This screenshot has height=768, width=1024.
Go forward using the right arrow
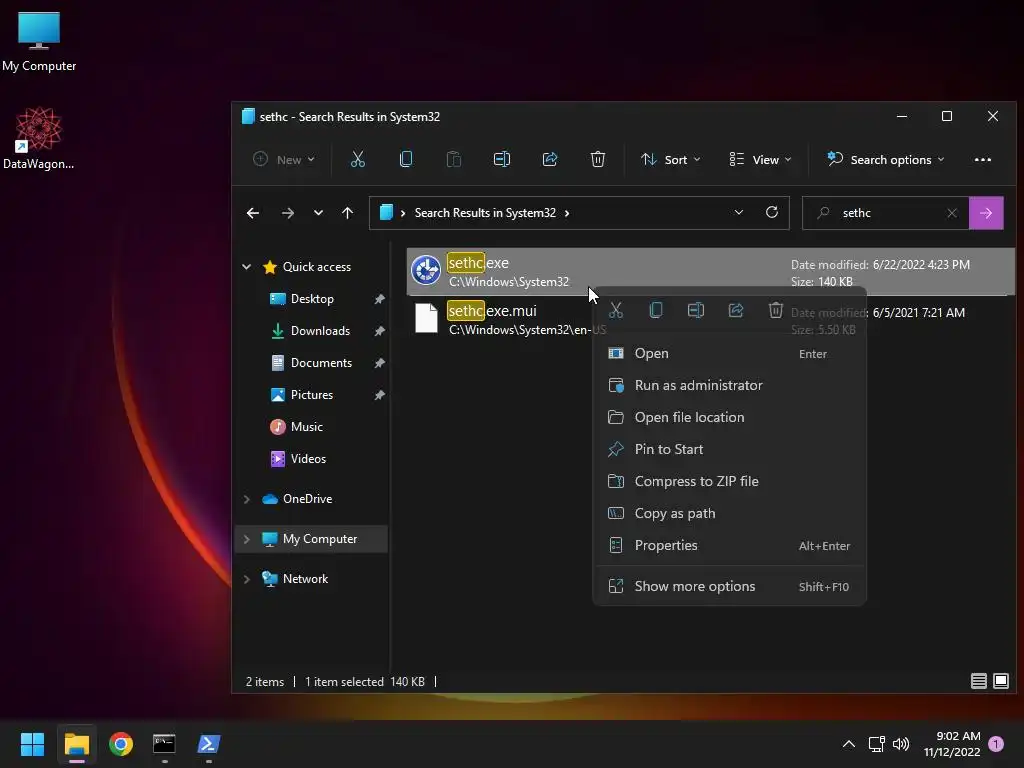(x=287, y=213)
